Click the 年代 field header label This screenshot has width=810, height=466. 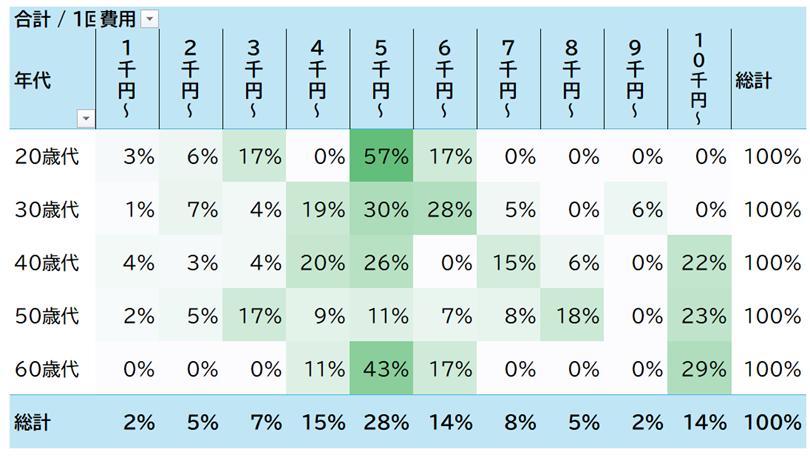[33, 81]
